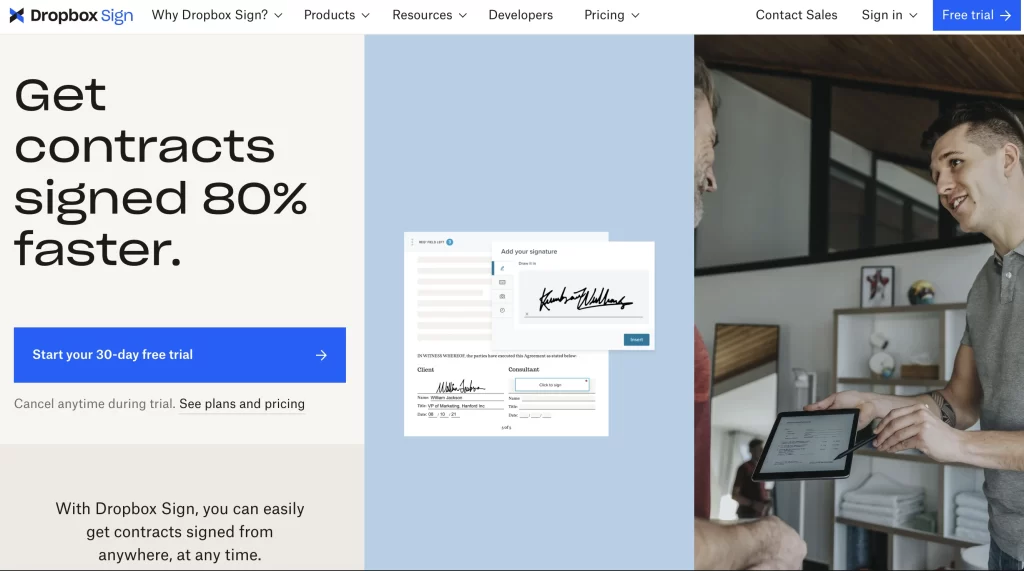The image size is (1024, 571).
Task: Expand the Products dropdown chevron
Action: pyautogui.click(x=365, y=15)
